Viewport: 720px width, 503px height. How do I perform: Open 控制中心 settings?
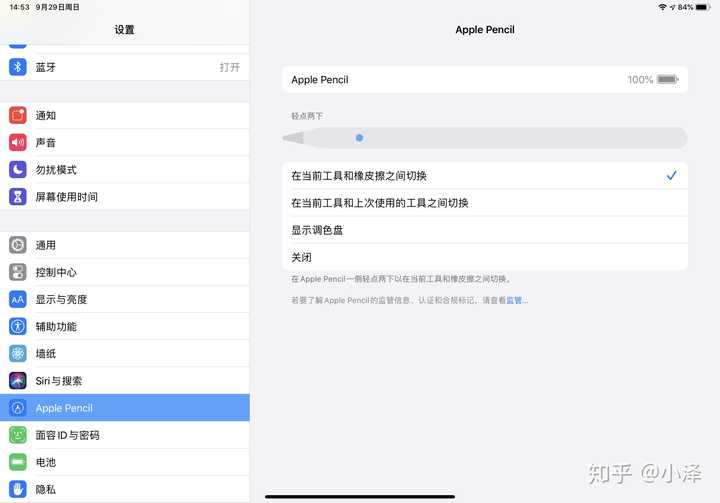pyautogui.click(x=124, y=272)
